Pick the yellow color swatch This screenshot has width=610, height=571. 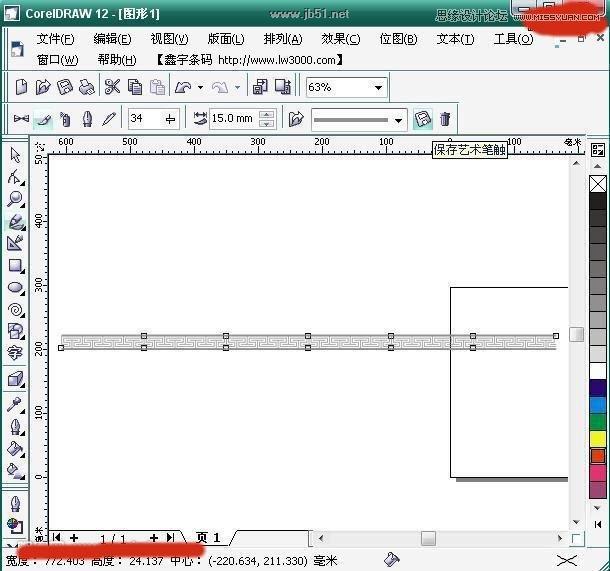click(598, 438)
